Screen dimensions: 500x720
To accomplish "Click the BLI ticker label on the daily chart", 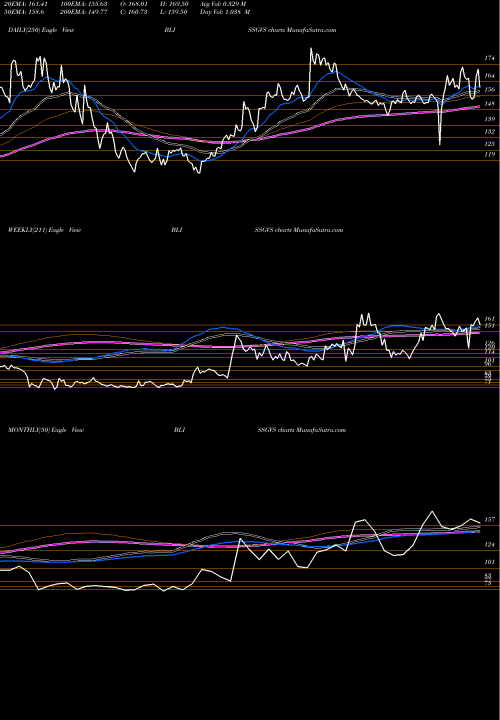I will coord(169,30).
